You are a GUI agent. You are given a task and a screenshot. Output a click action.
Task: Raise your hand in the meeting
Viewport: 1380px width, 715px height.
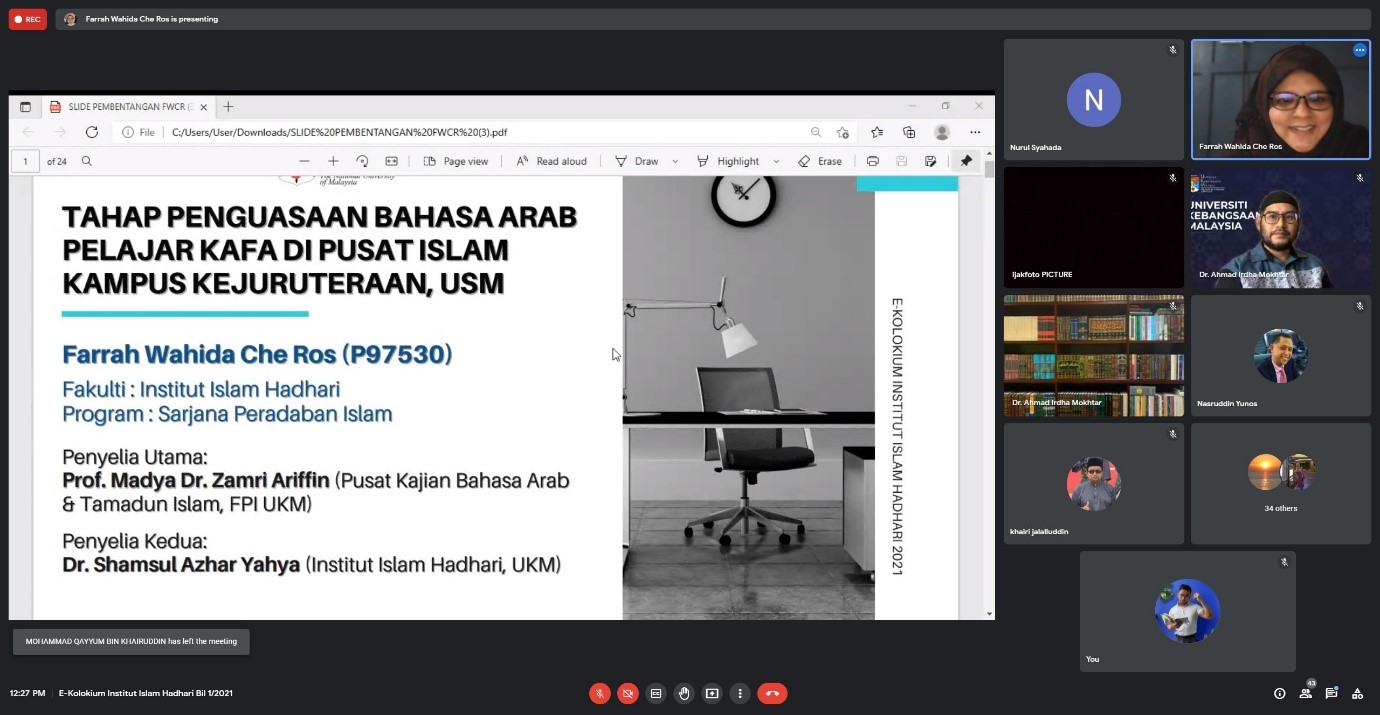[x=684, y=693]
